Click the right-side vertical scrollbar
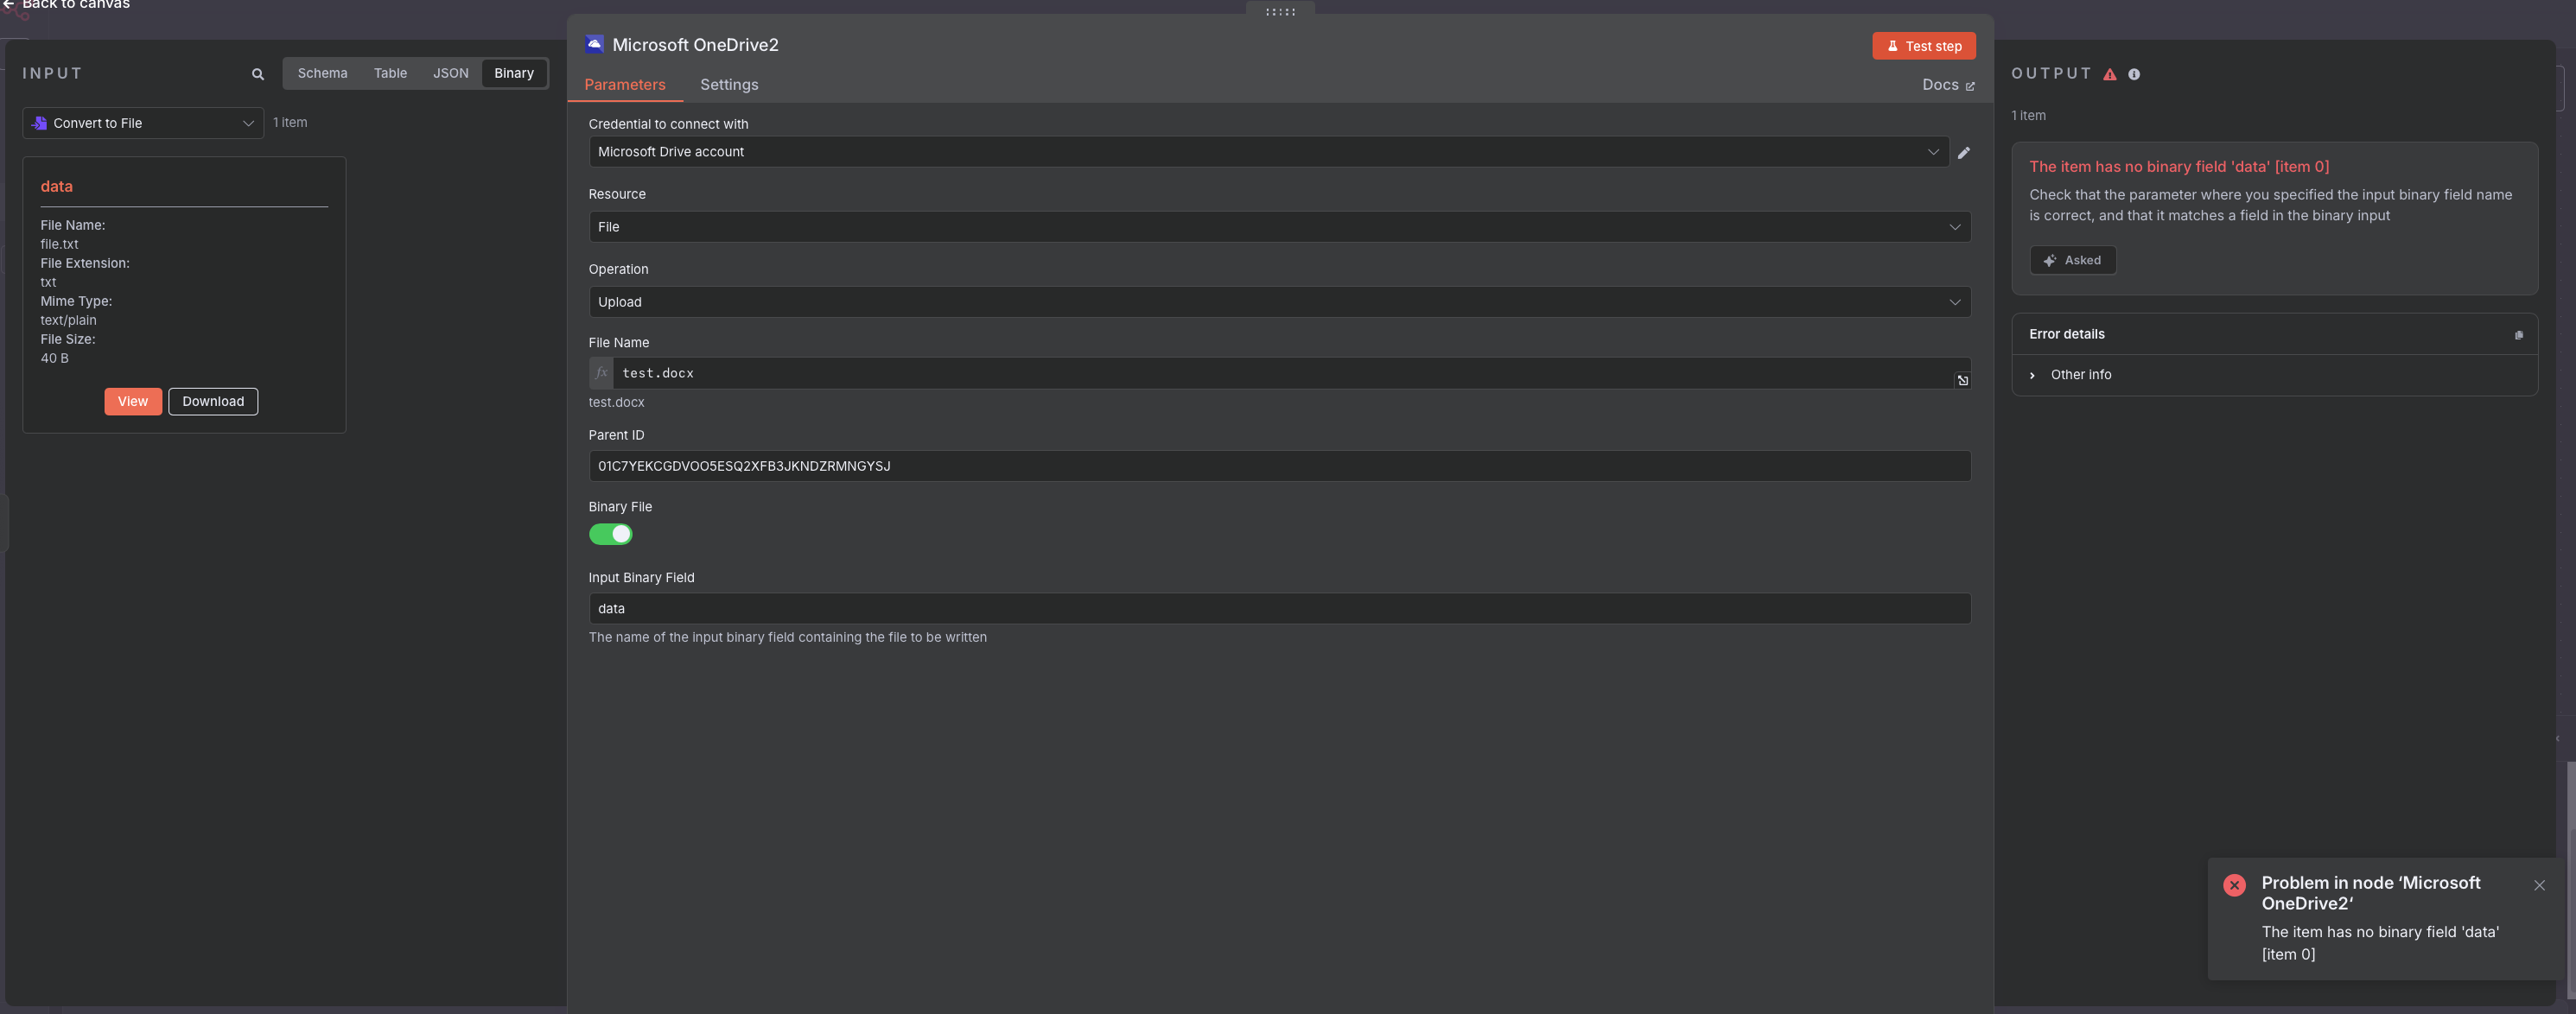2576x1014 pixels. click(x=2570, y=880)
